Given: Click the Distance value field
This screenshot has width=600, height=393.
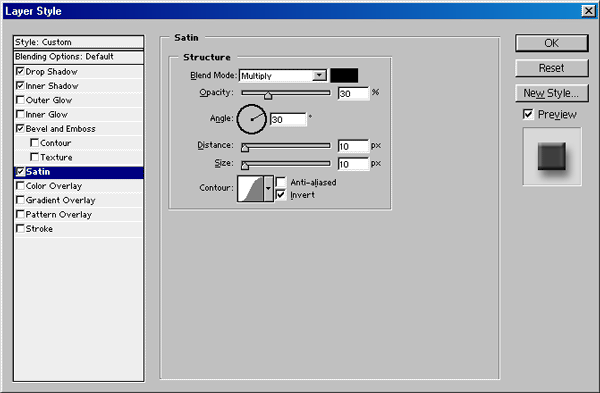Looking at the screenshot, I should tap(353, 146).
